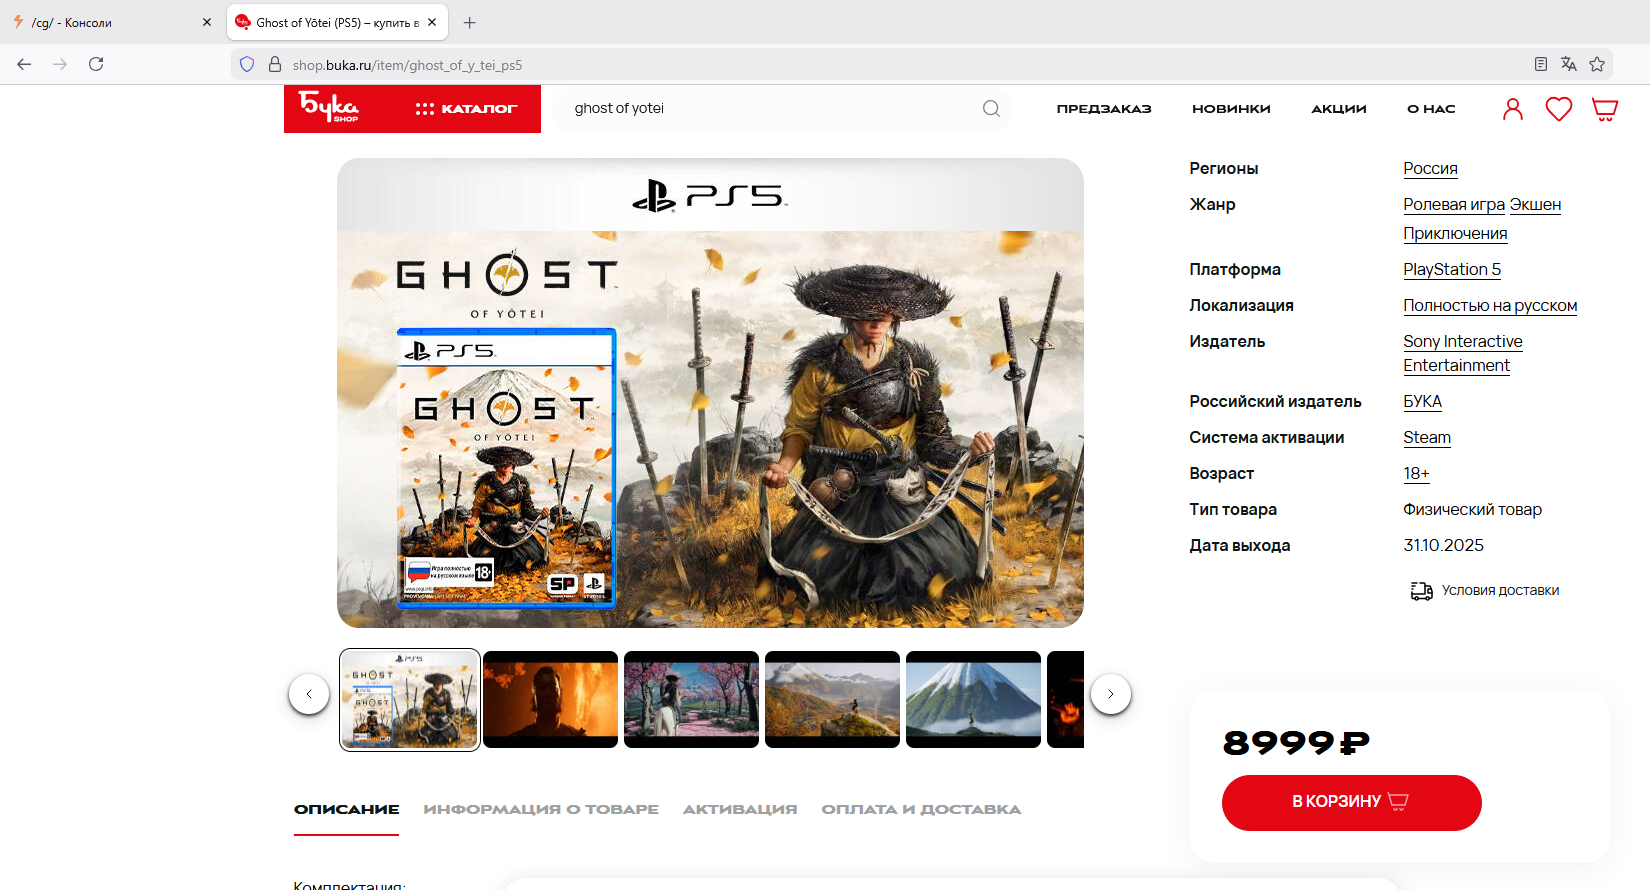Screen dimensions: 1650x890
Task: Follow the БУКА publisher link
Action: [1422, 401]
